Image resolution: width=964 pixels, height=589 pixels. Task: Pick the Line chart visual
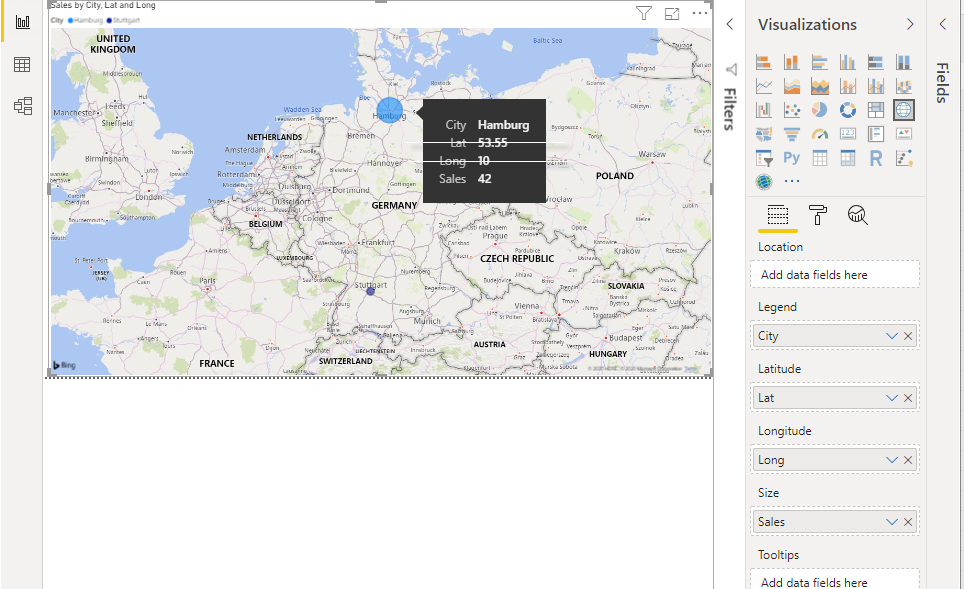[x=764, y=86]
